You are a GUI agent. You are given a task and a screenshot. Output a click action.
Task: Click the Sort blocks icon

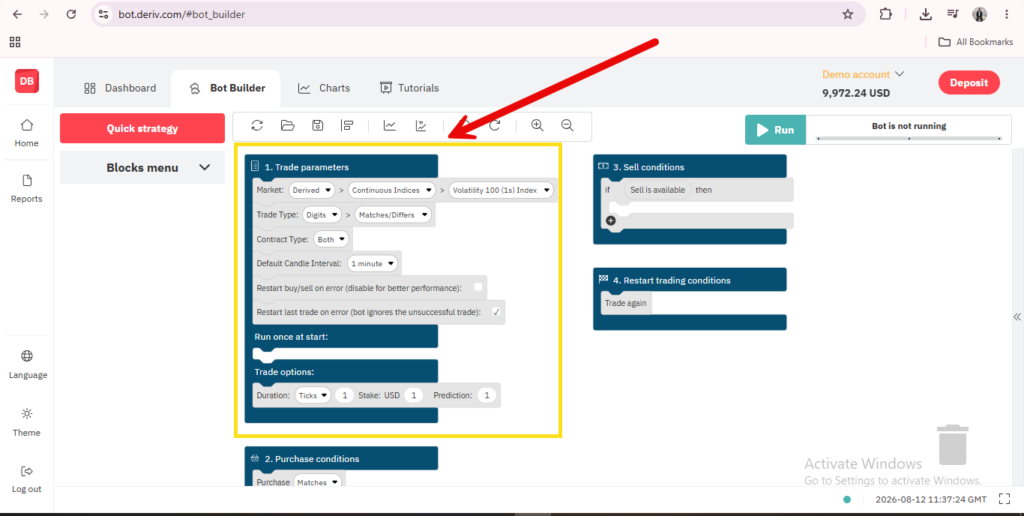(x=347, y=125)
